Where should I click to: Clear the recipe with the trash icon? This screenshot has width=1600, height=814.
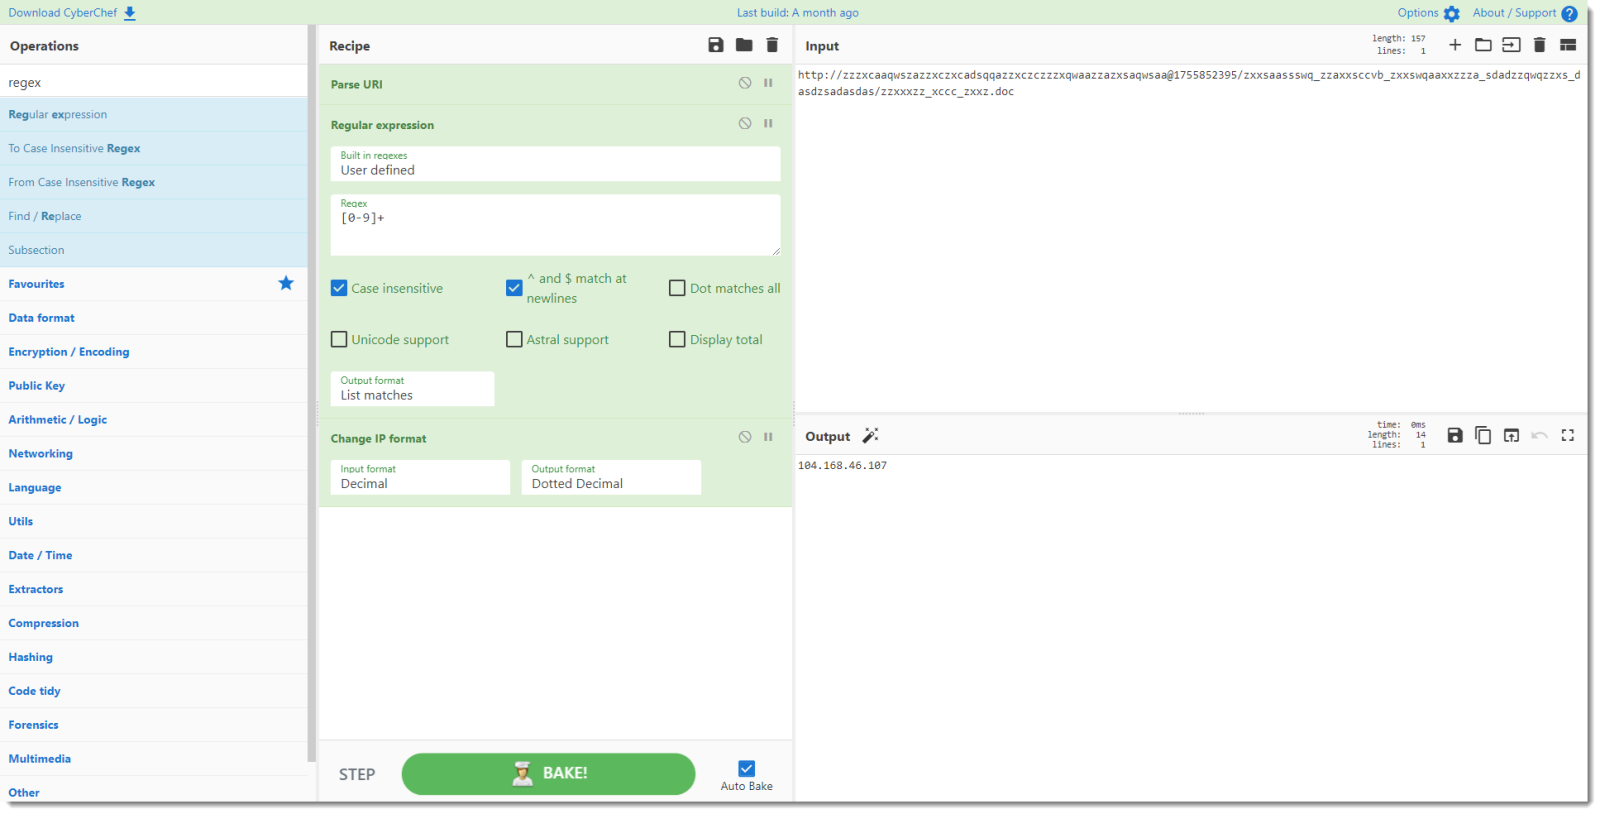(x=772, y=45)
